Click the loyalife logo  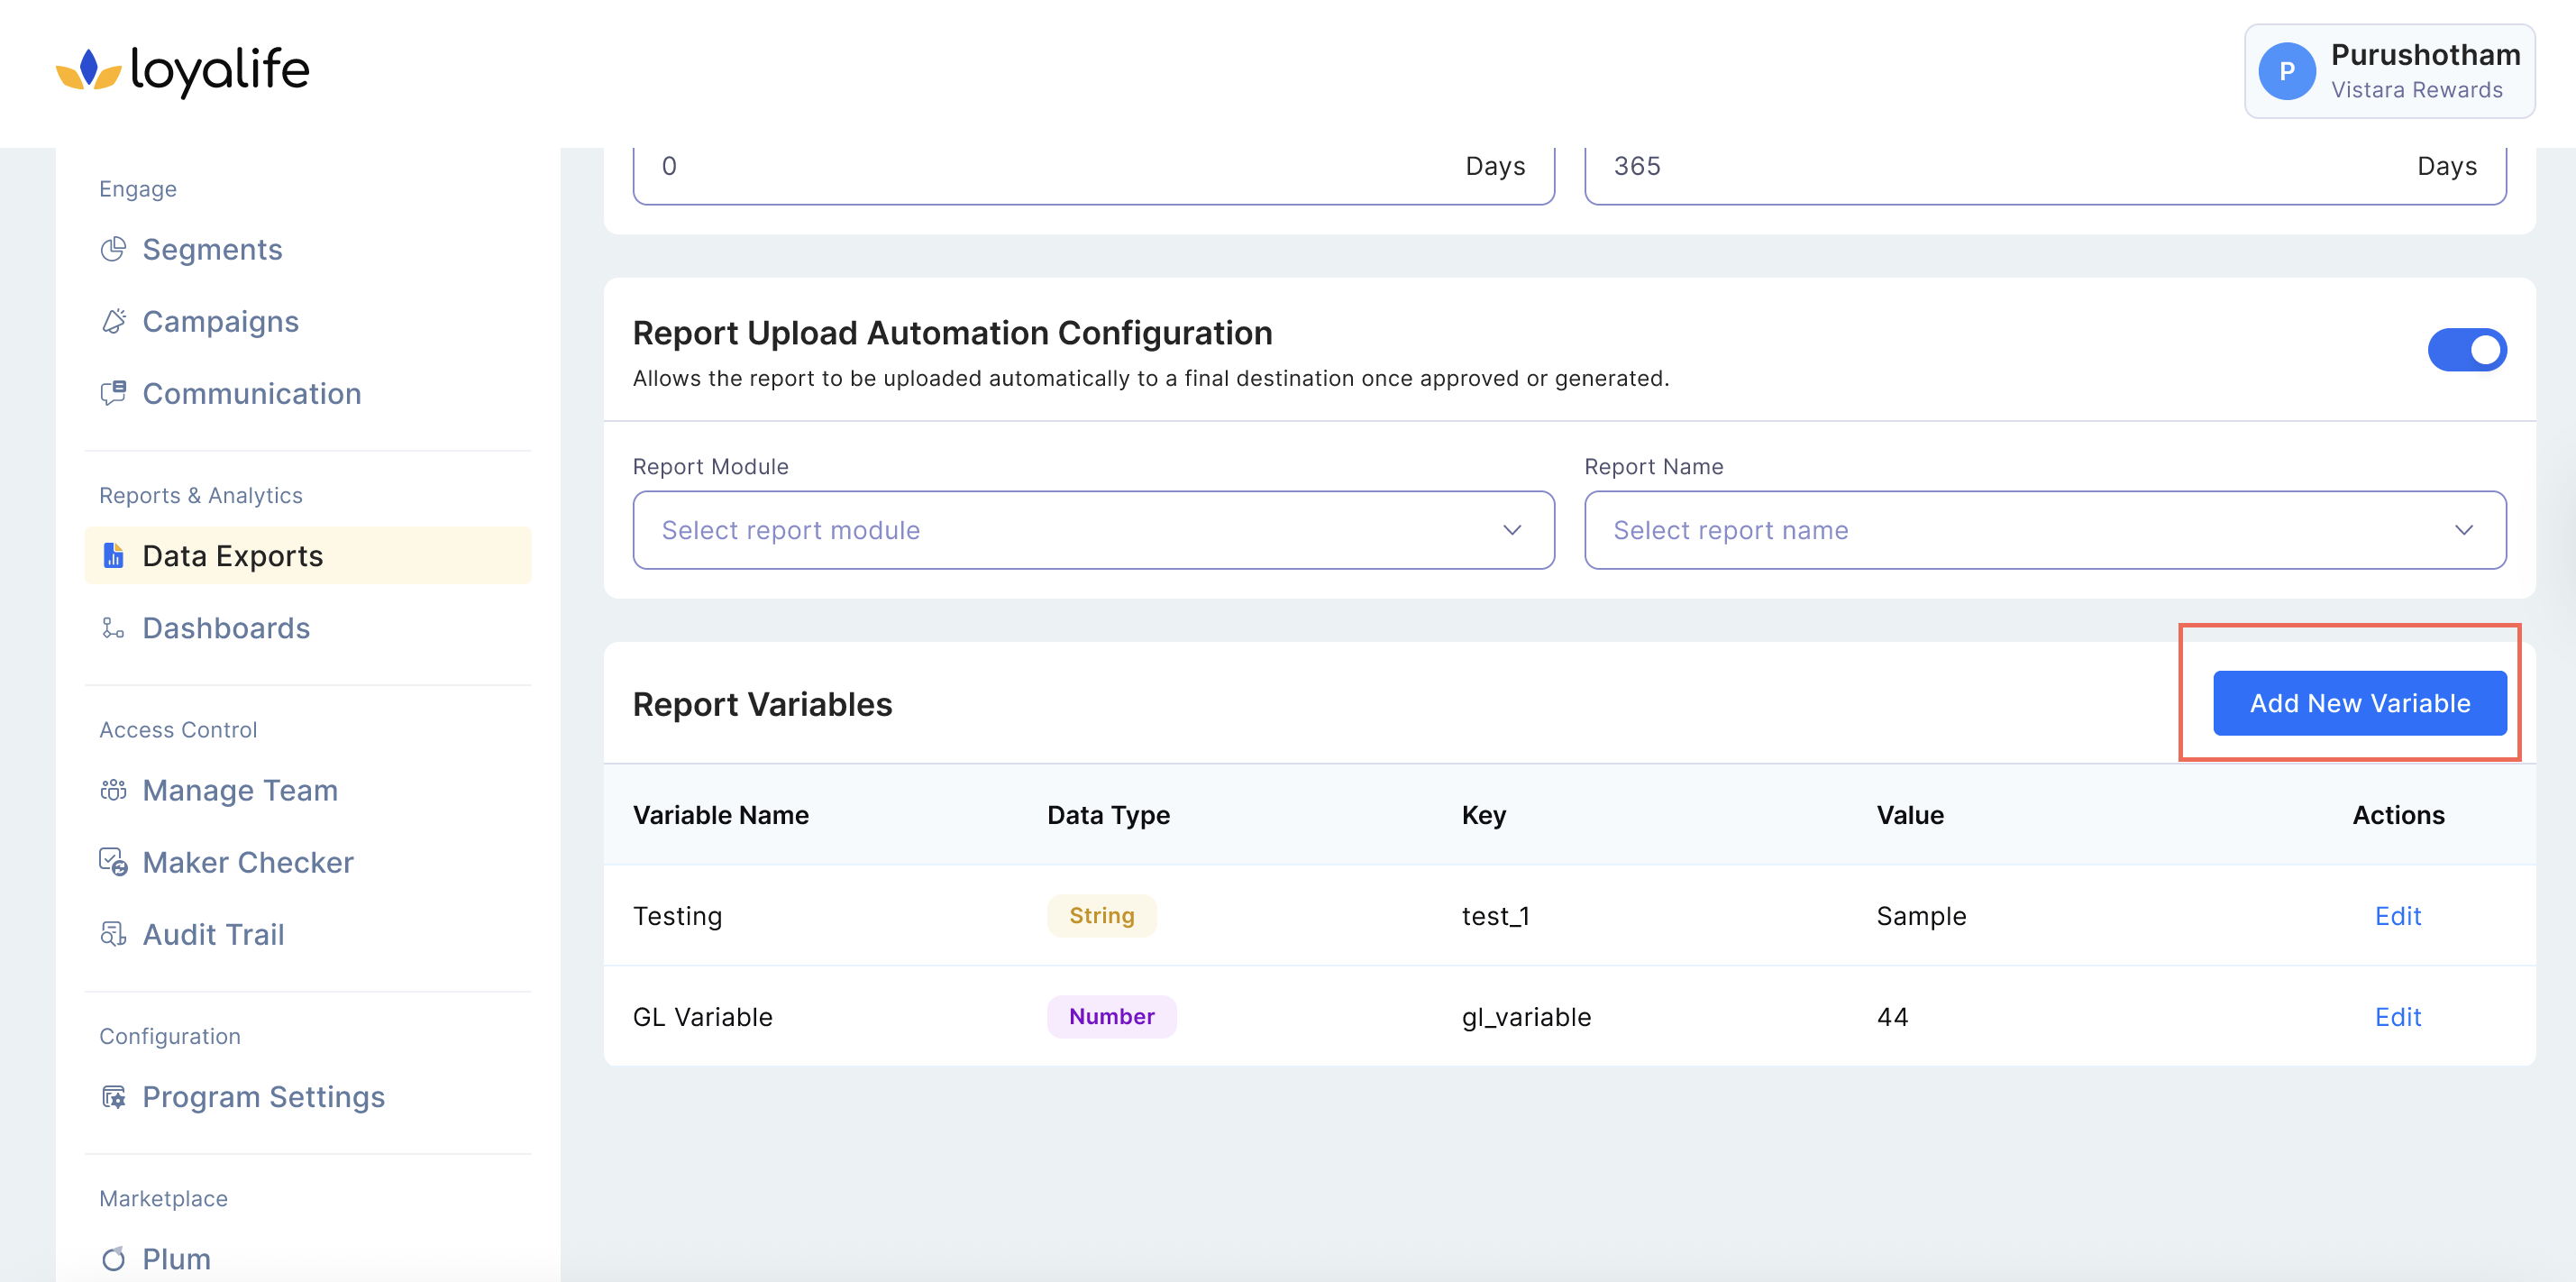click(x=183, y=71)
